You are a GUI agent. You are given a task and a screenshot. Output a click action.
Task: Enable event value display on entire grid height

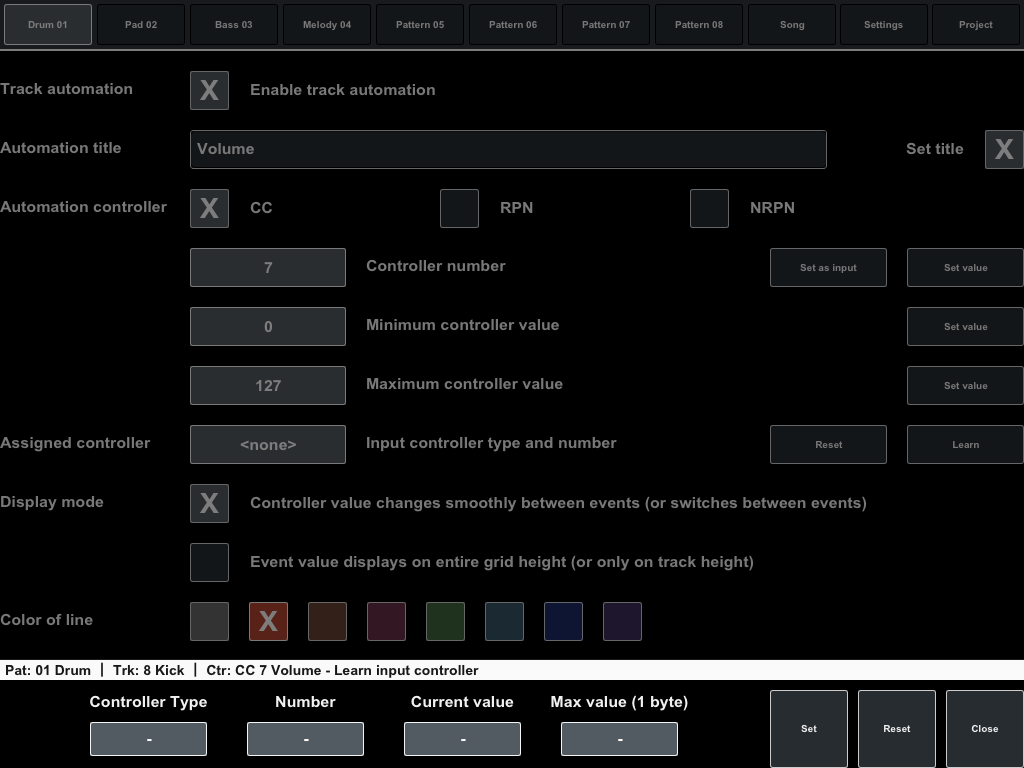209,562
